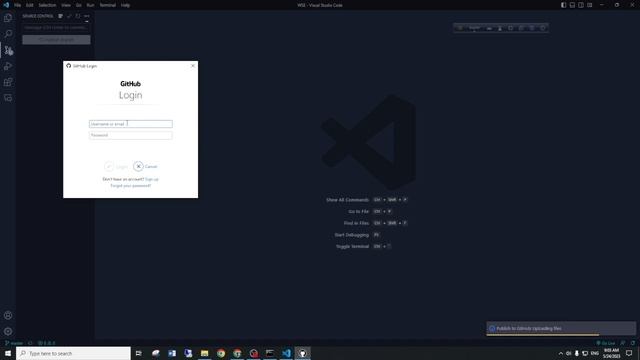Click the refresh icon in Source Control header
Screen dimensions: 640x360
[x=78, y=16]
